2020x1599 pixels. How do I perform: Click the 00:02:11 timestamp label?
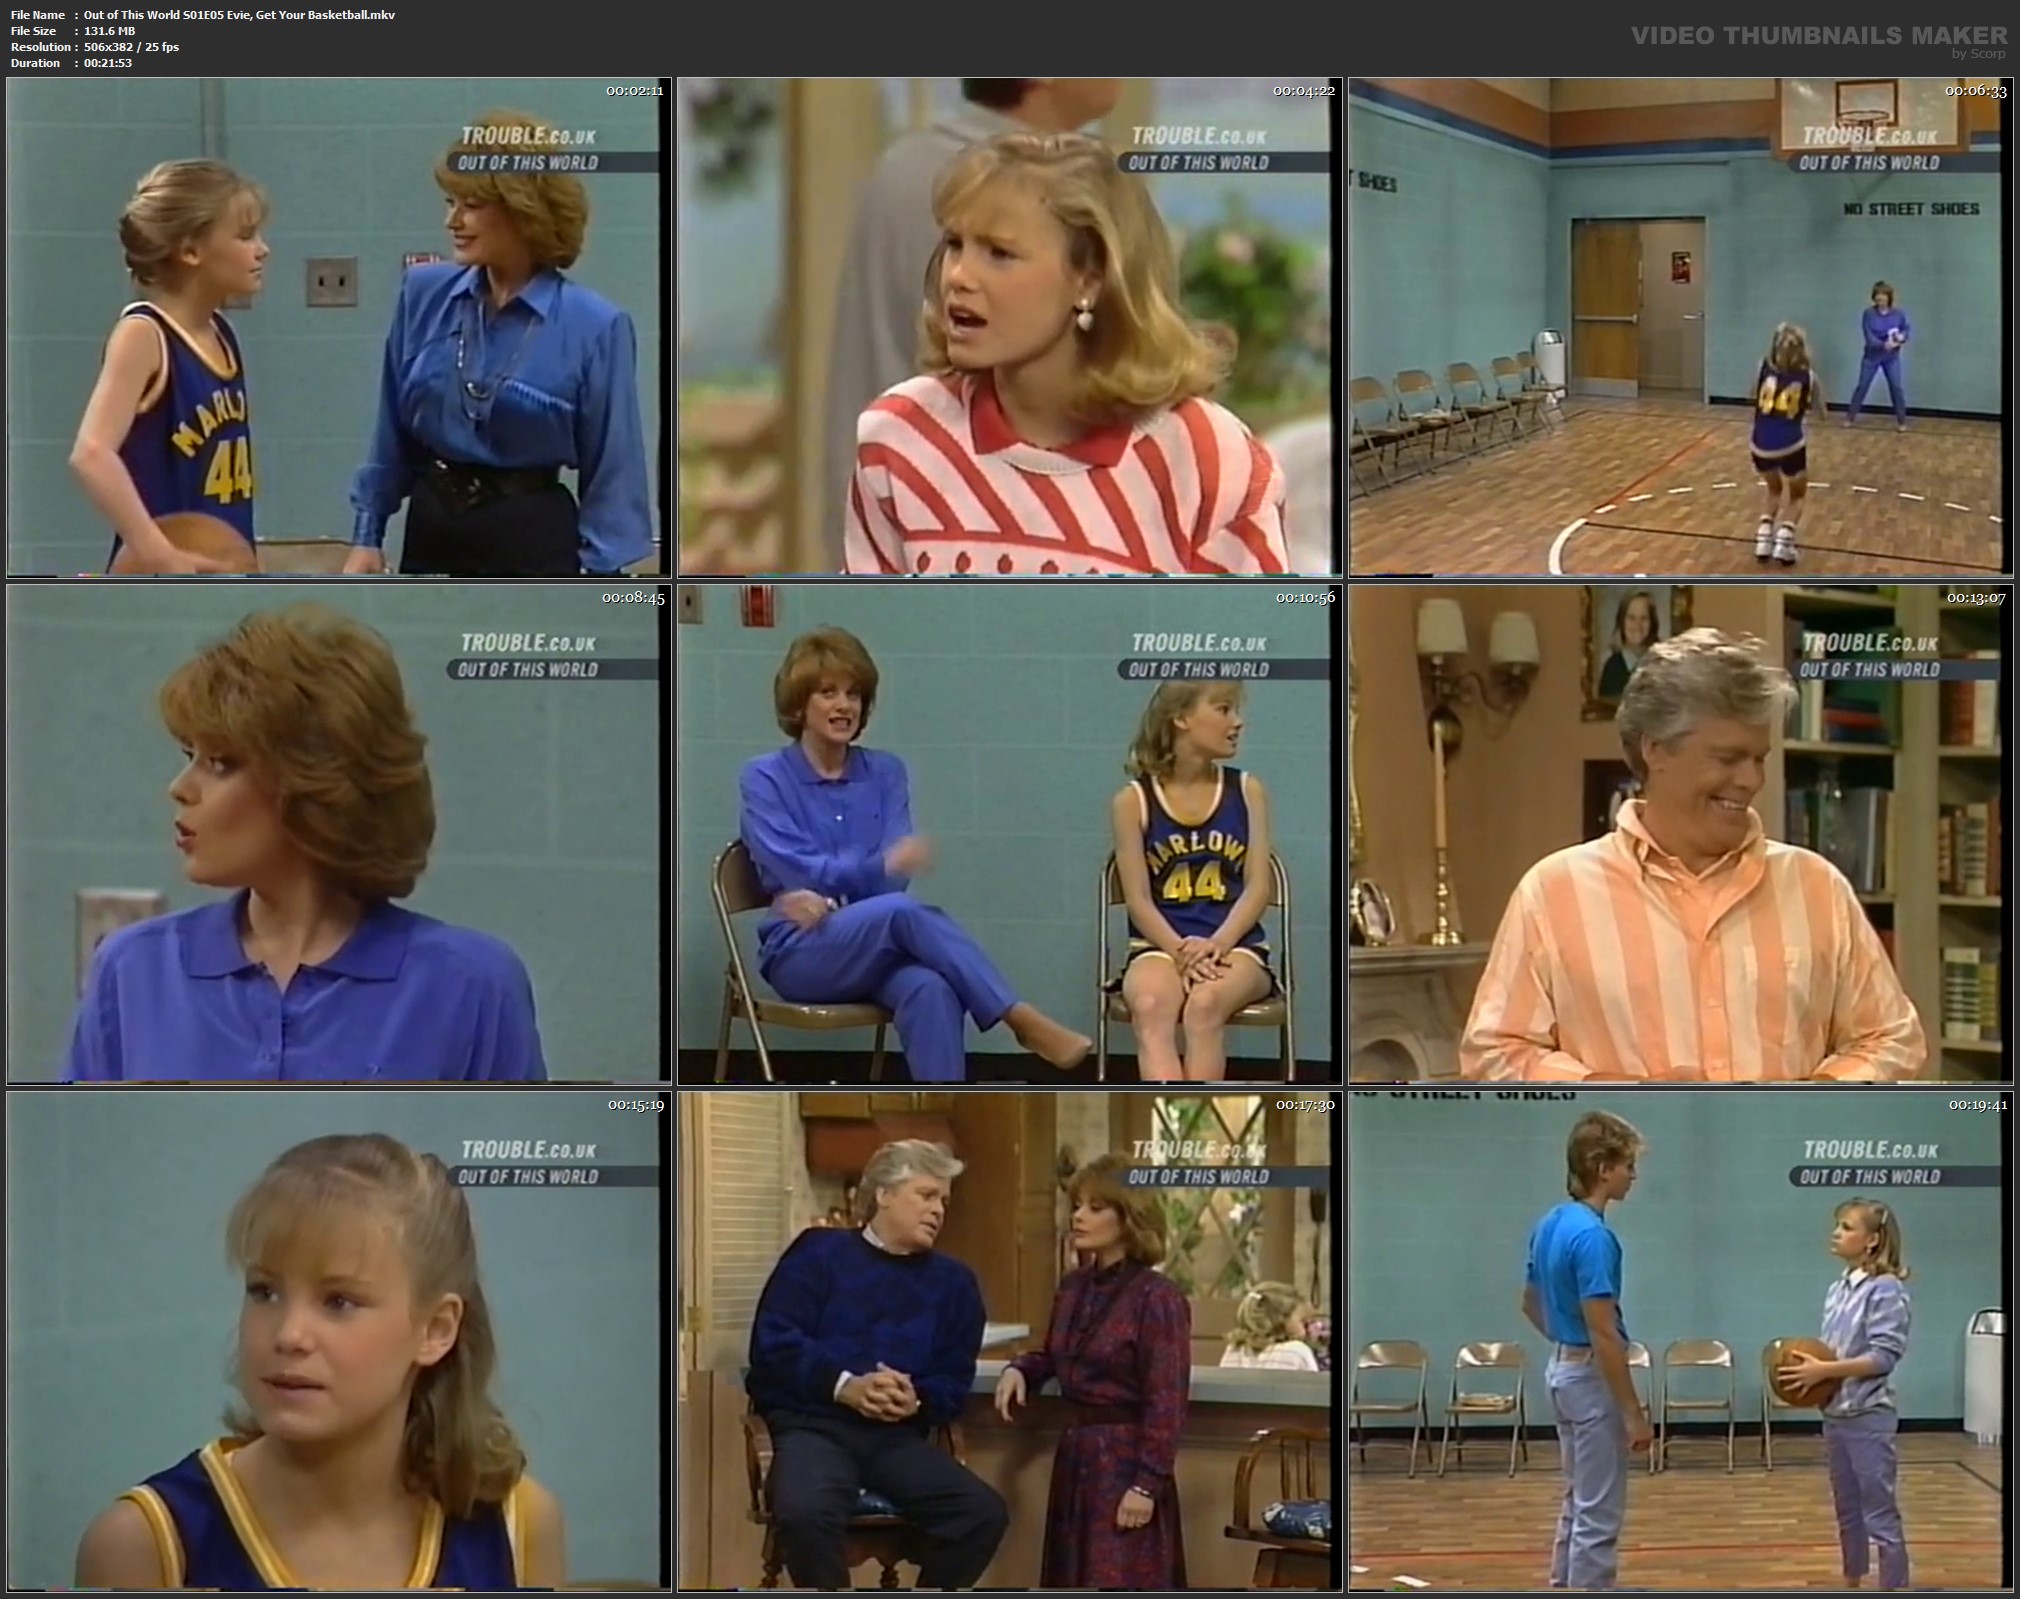coord(634,91)
